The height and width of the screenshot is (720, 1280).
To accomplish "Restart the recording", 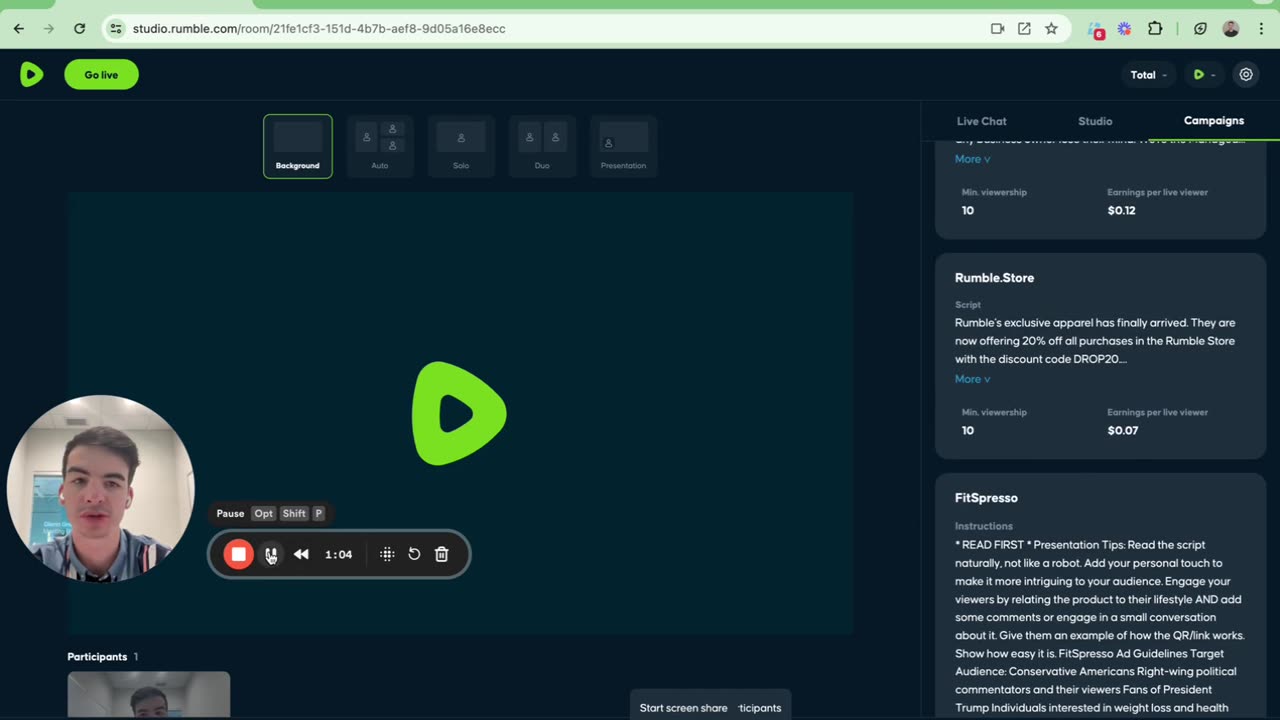I will [x=414, y=554].
